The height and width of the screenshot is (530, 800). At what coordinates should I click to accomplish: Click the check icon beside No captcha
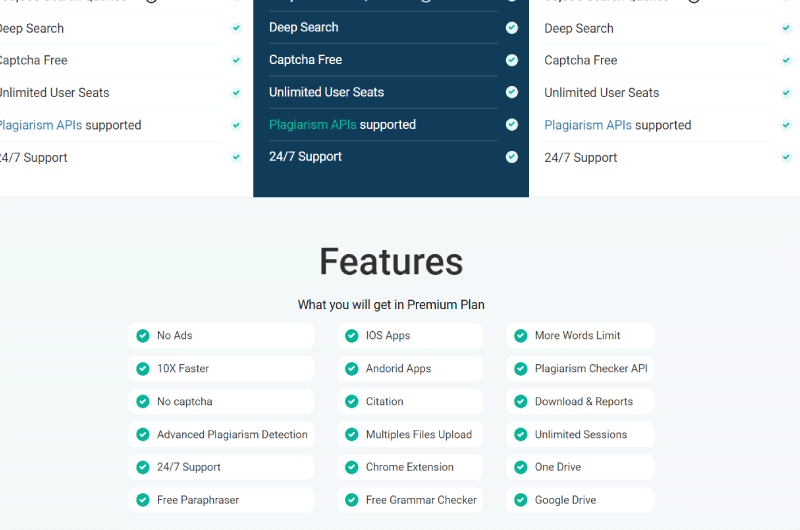(143, 401)
